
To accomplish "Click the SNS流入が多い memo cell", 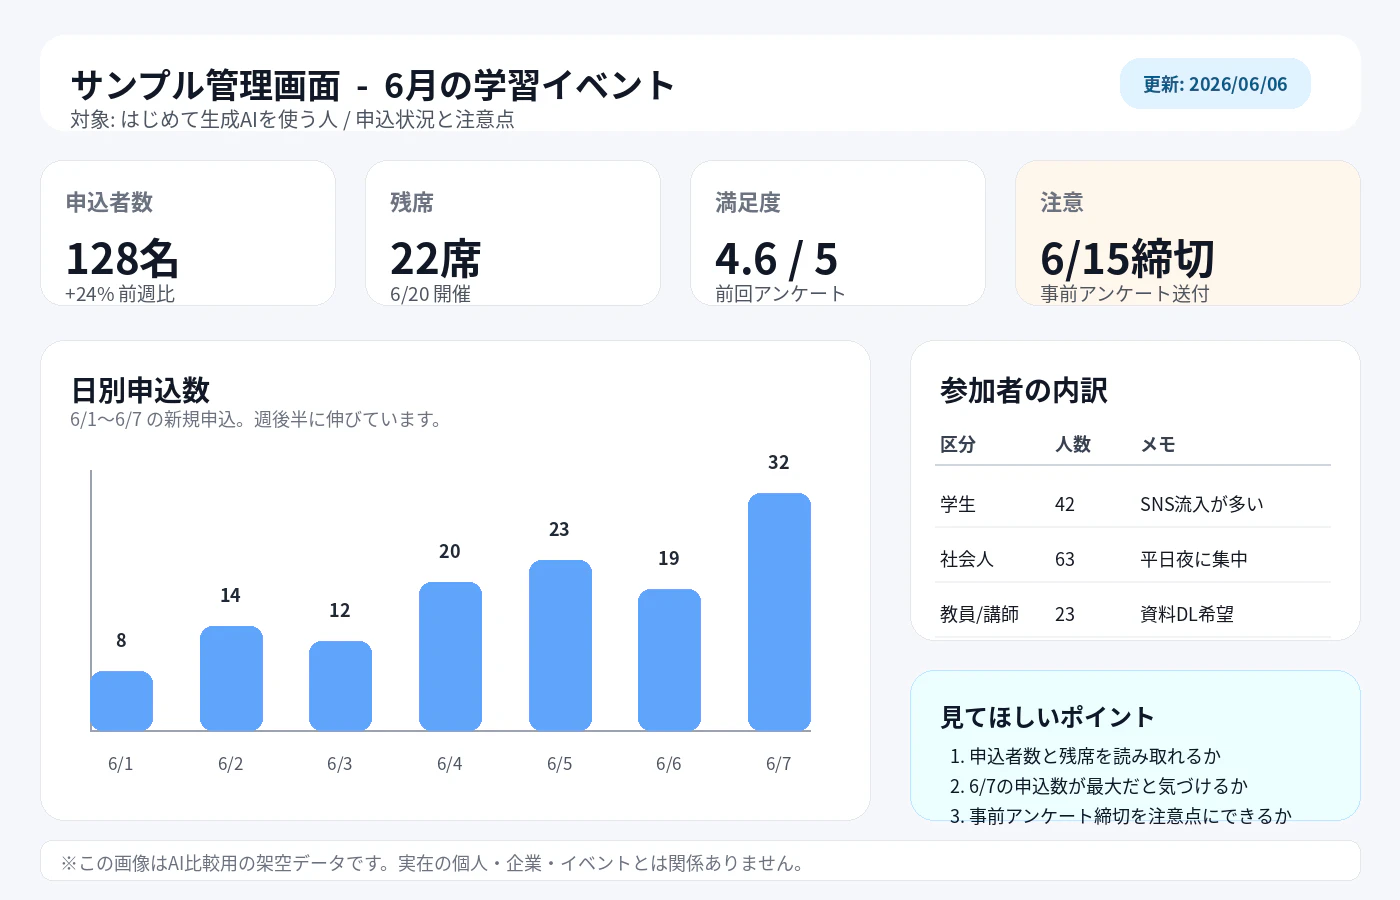I will pyautogui.click(x=1202, y=504).
